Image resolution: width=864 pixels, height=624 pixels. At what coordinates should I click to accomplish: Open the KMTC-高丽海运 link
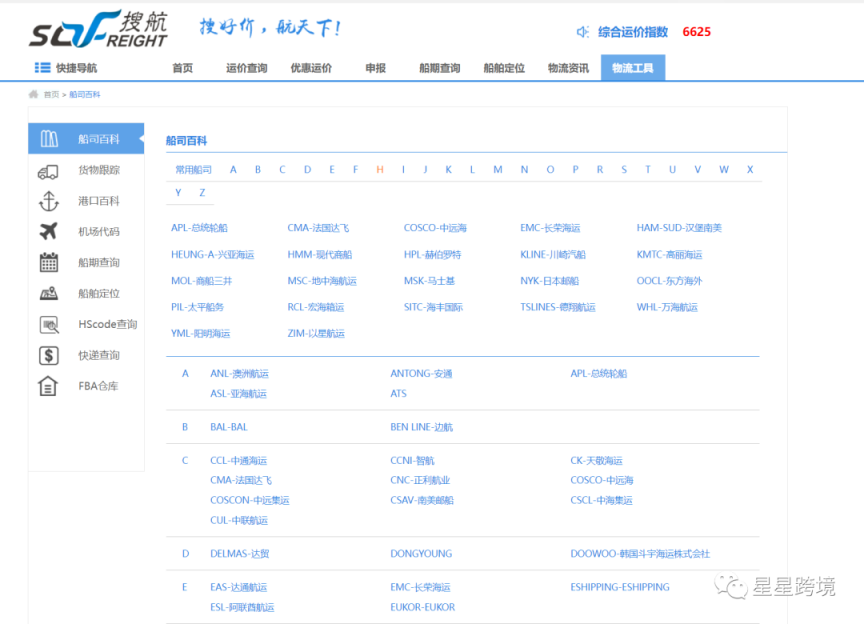click(669, 254)
